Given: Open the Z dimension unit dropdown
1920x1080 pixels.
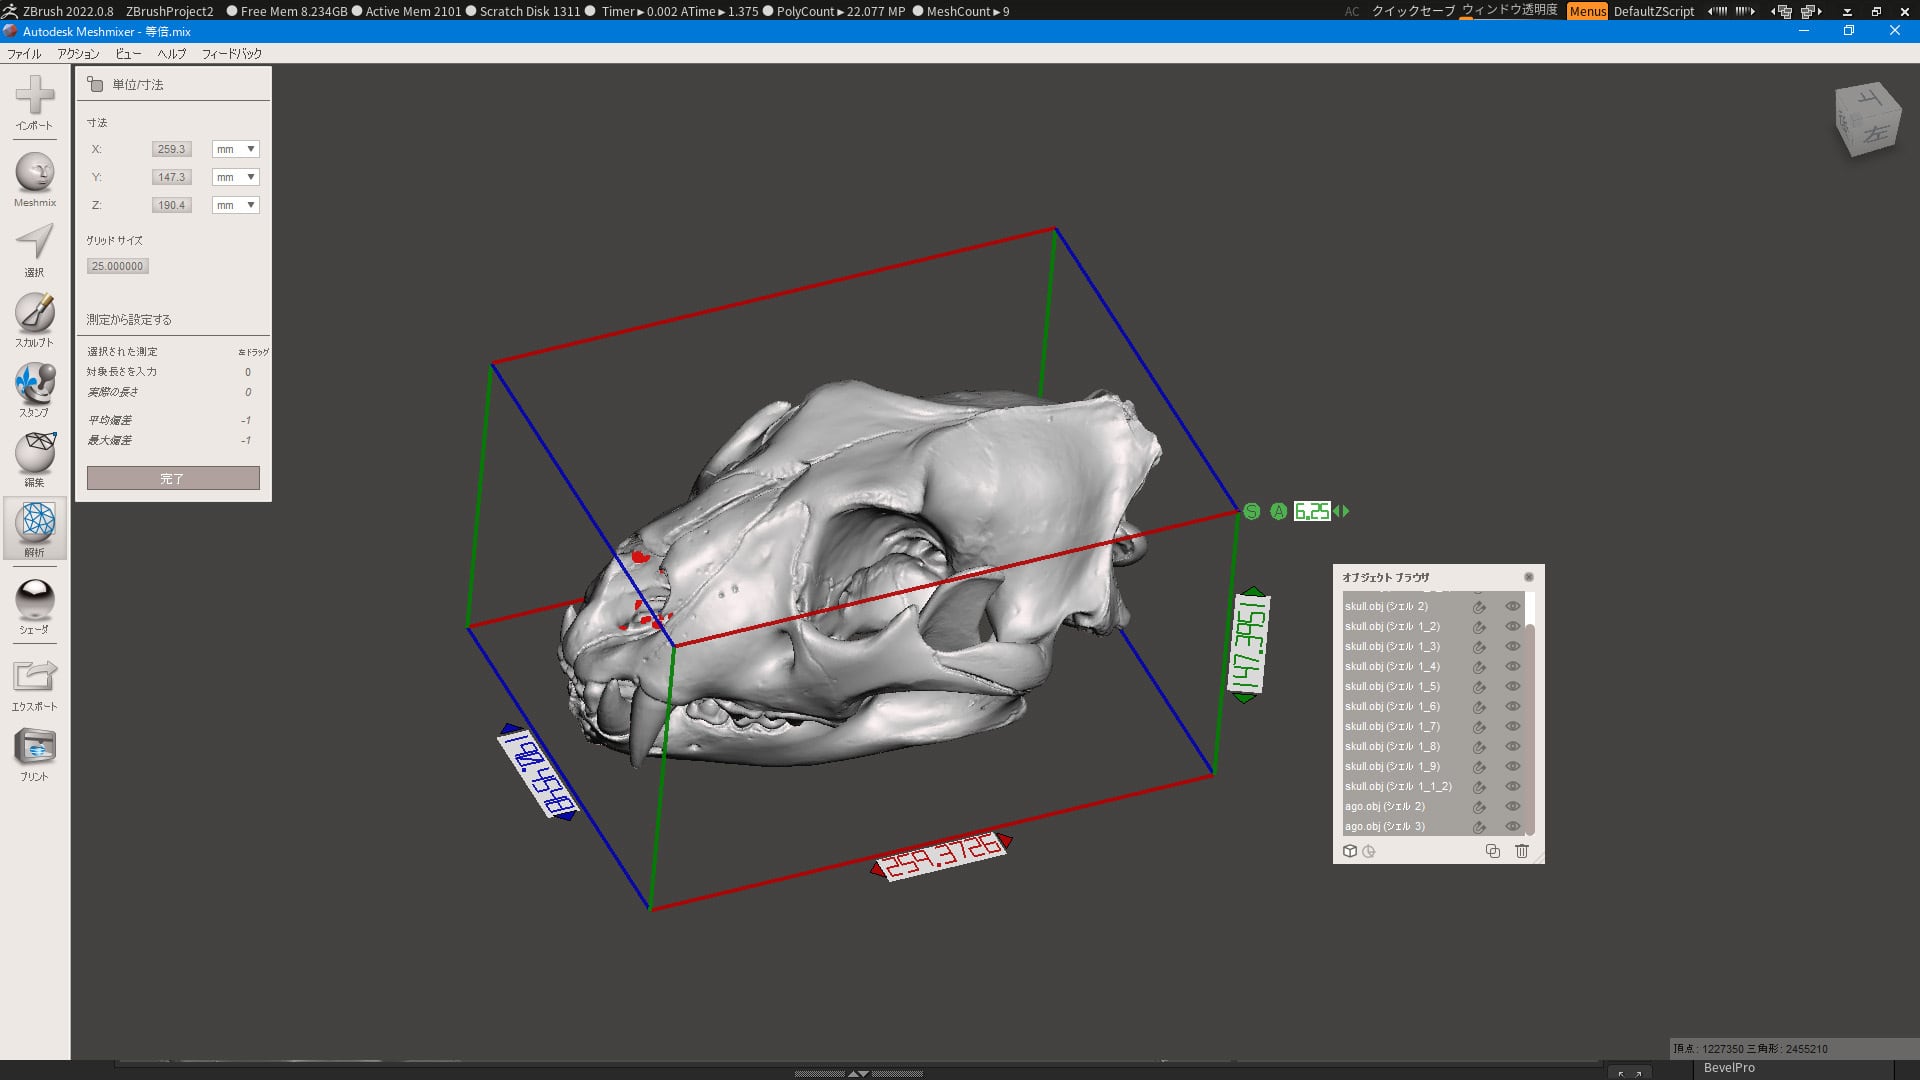Looking at the screenshot, I should (x=236, y=205).
